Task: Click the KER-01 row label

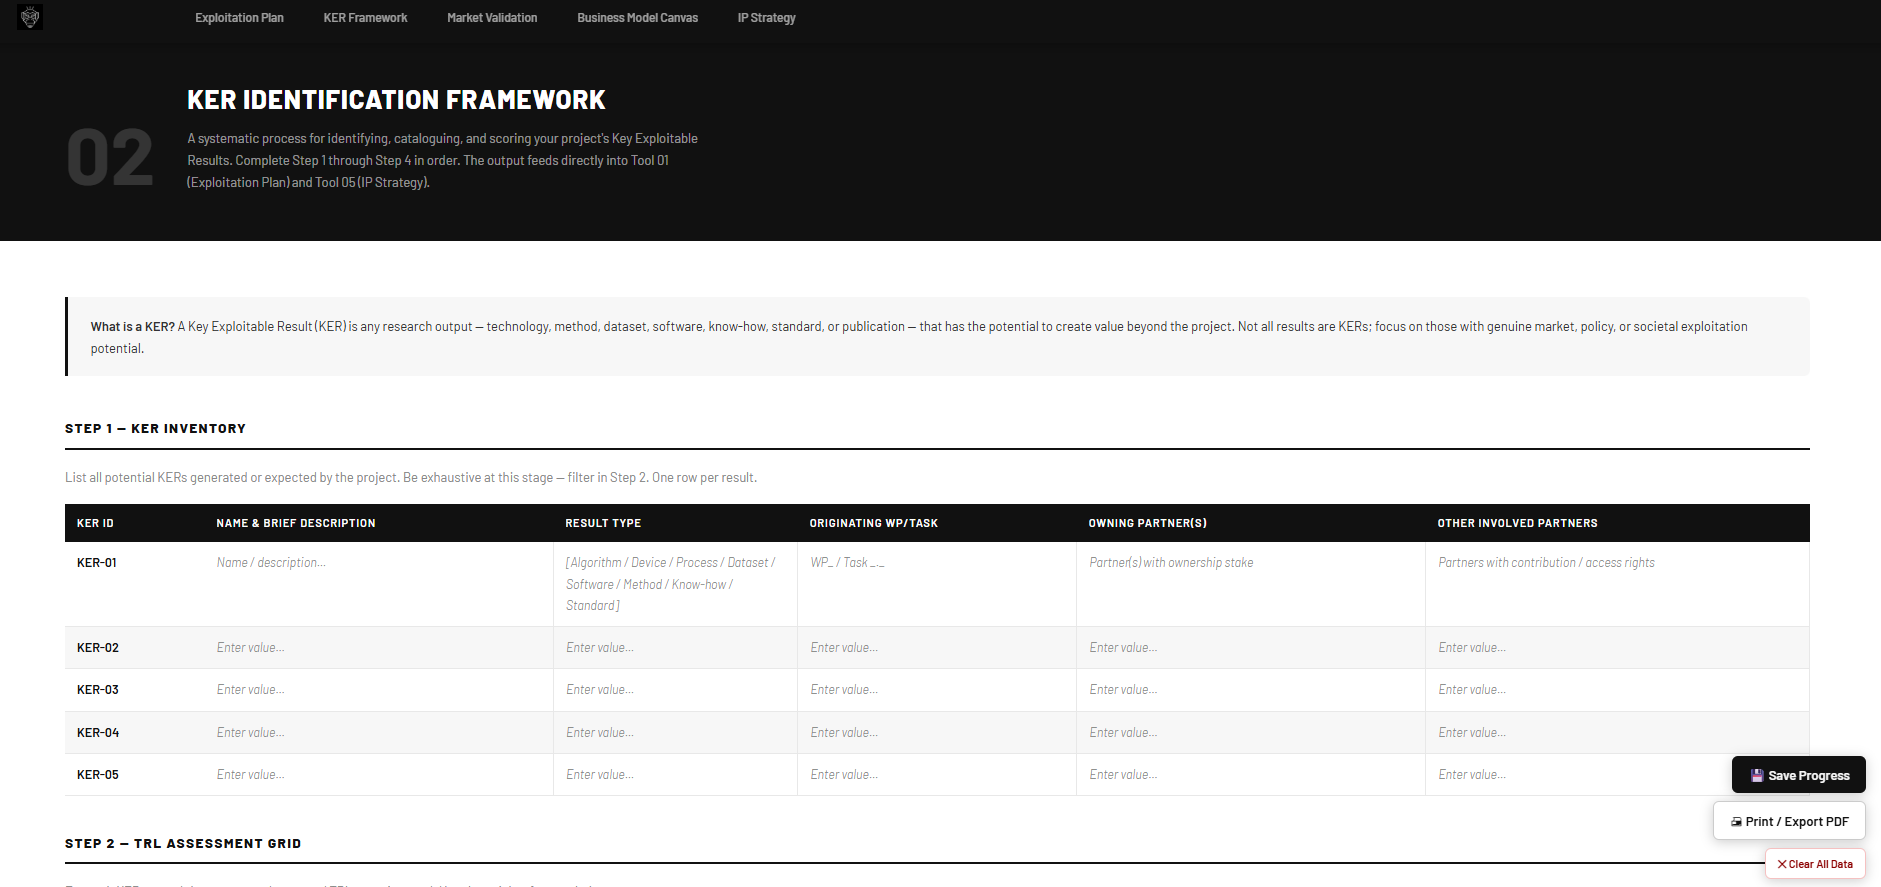Action: [97, 563]
